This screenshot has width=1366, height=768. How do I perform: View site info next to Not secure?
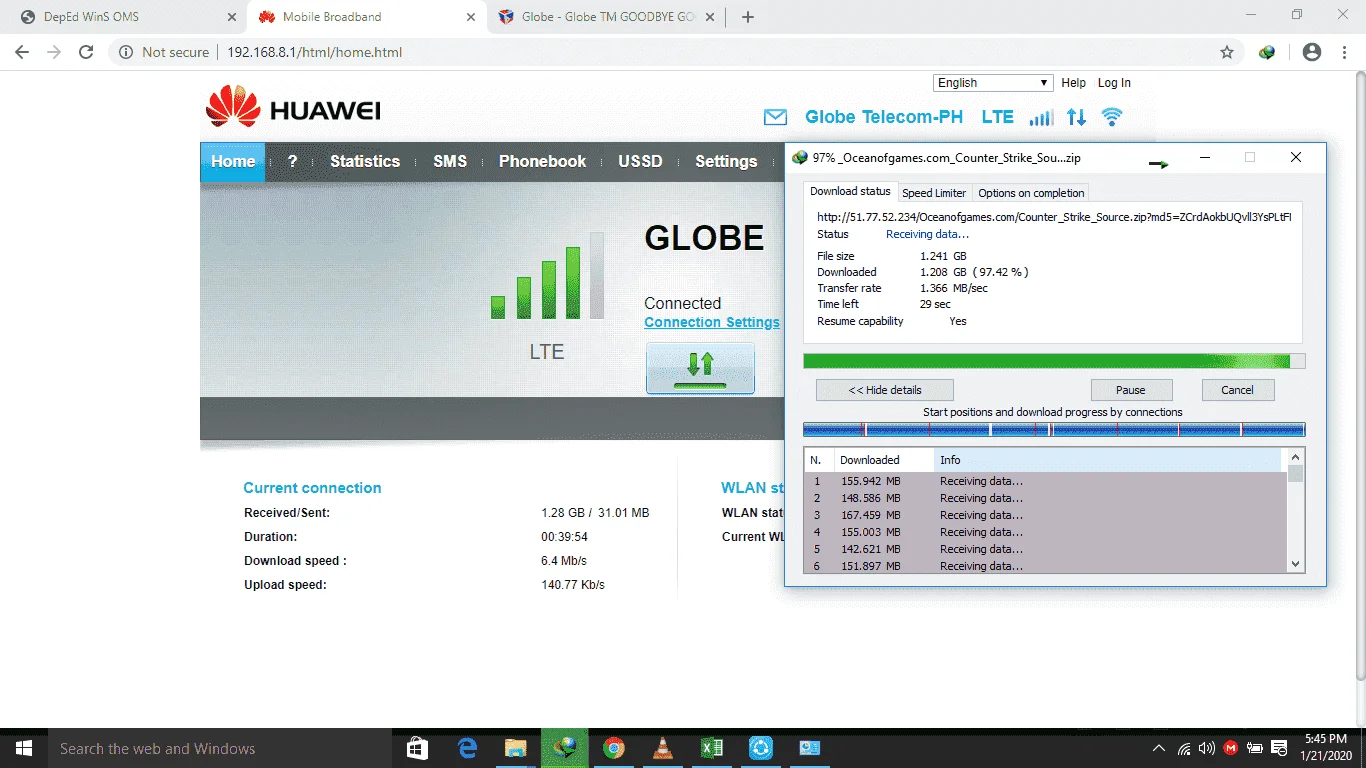(126, 52)
